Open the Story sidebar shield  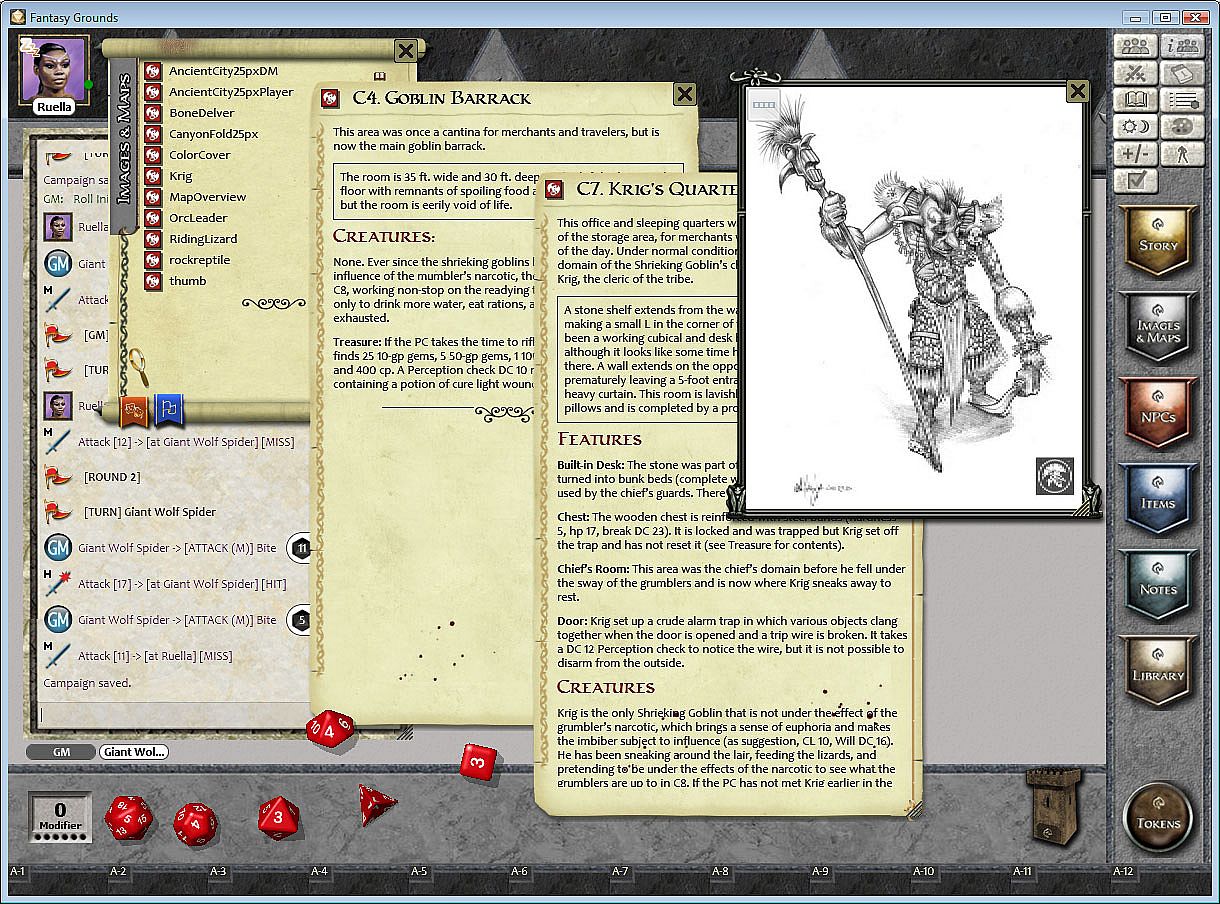(x=1158, y=243)
